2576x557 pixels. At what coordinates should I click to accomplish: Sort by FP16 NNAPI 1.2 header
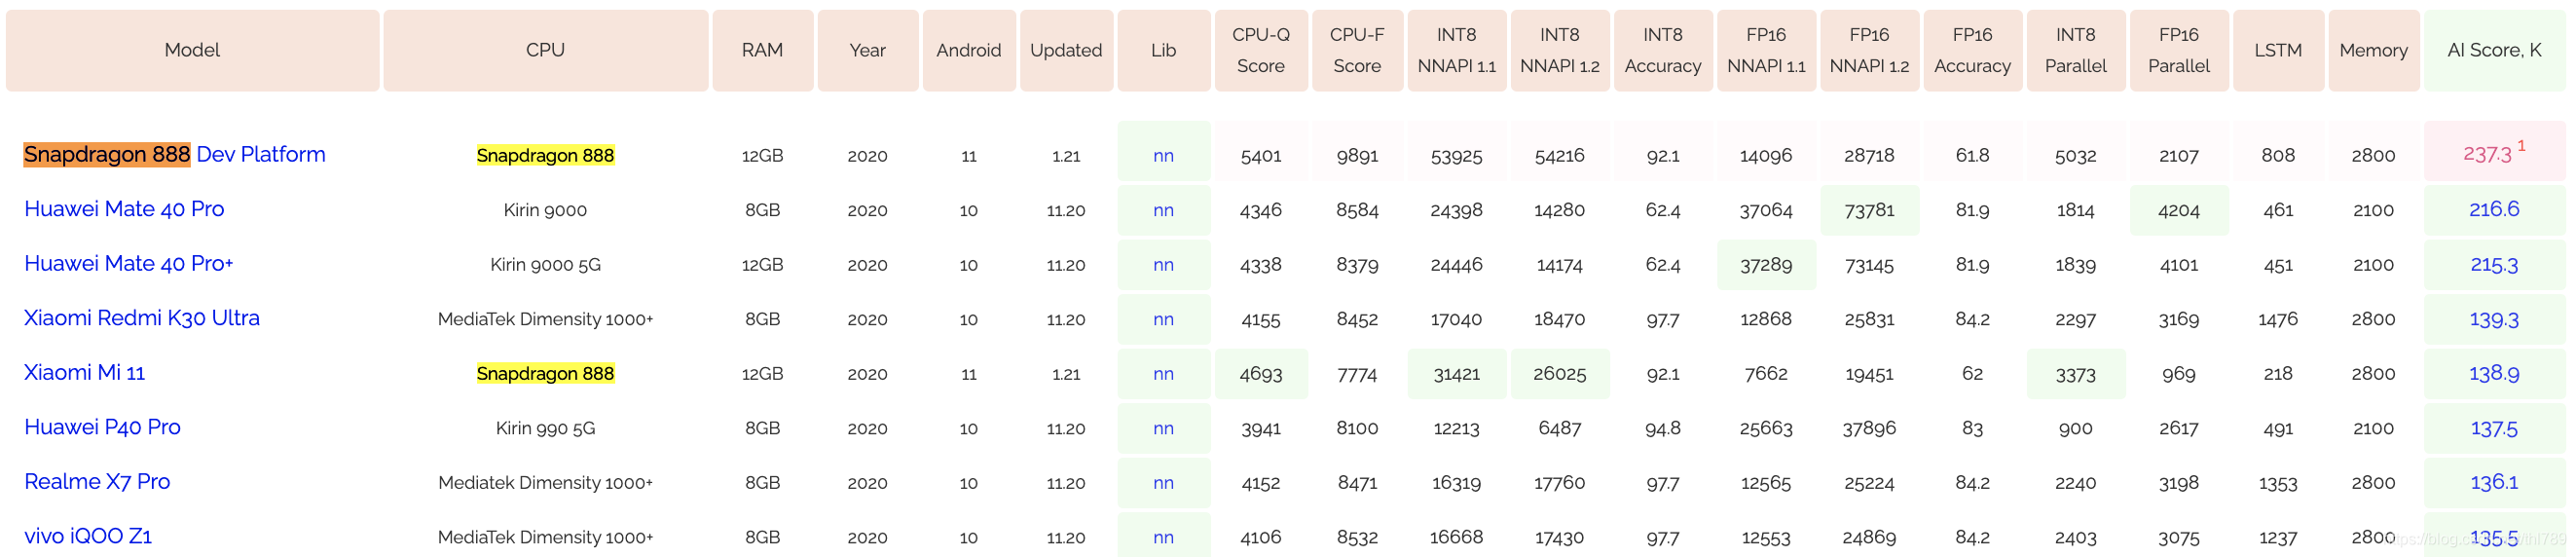(x=1869, y=50)
